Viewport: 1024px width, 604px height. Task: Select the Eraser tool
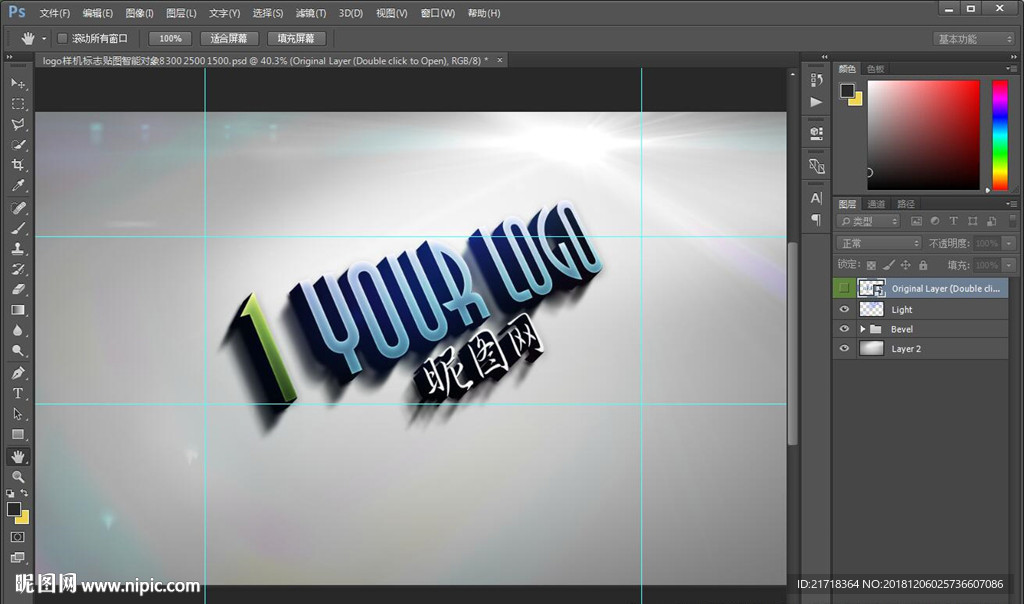tap(18, 289)
